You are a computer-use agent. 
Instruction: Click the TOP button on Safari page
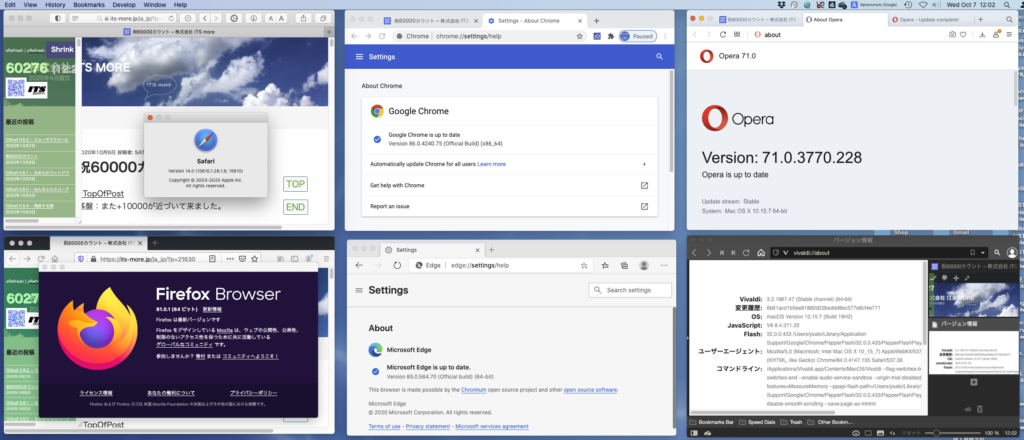[295, 184]
